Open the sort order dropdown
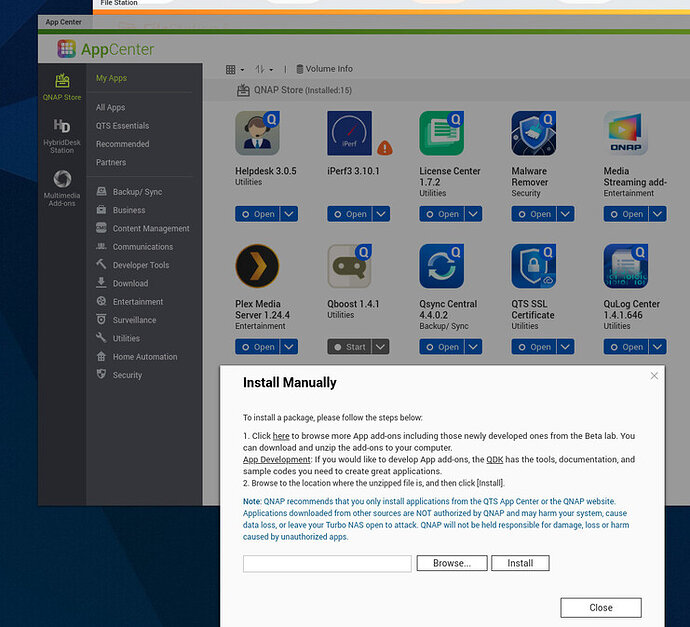The image size is (690, 627). [x=264, y=70]
